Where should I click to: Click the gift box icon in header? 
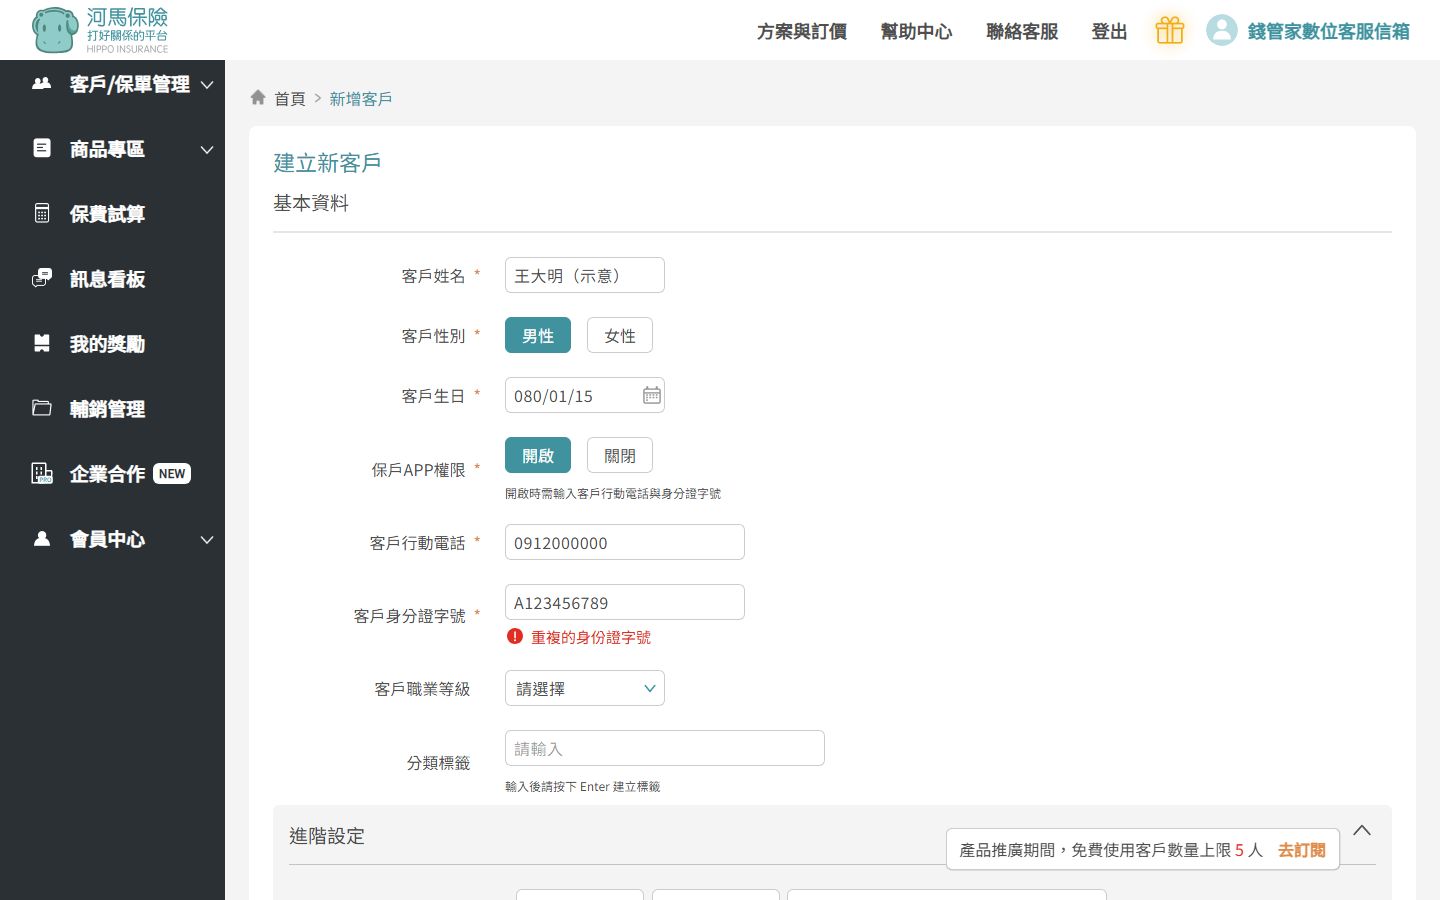click(1169, 31)
